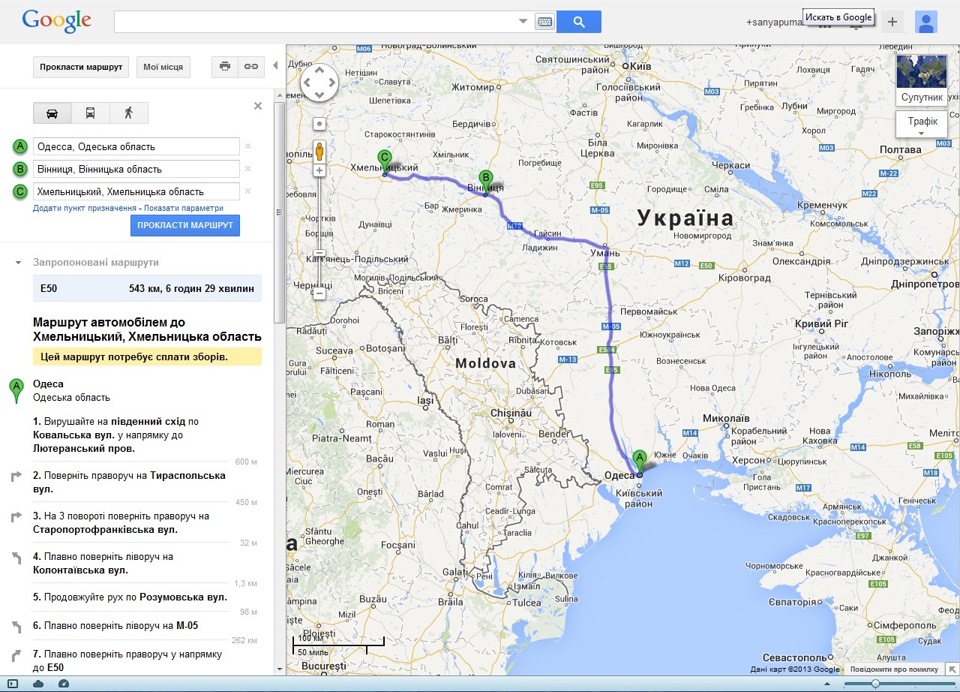Click step 2 turn onto Тираспольська вул.
Viewport: 960px width, 692px height.
129,482
